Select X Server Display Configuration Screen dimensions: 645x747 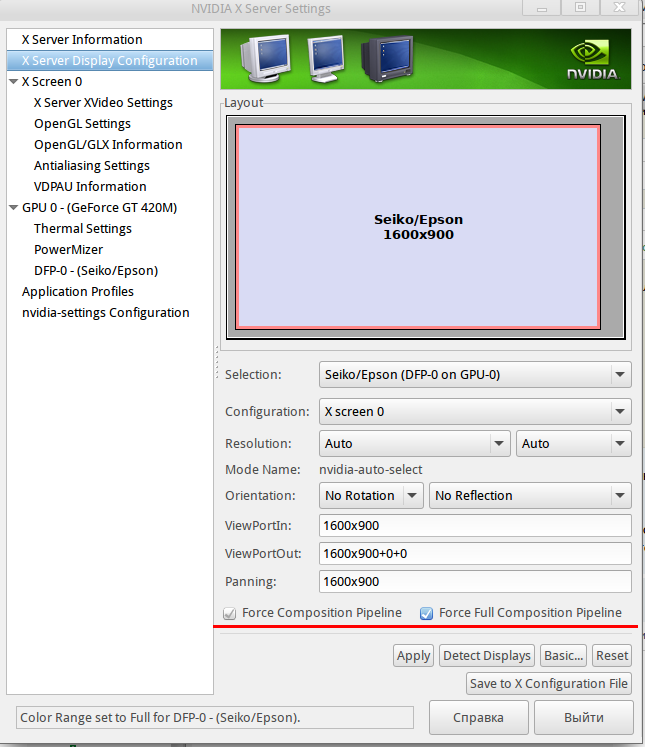click(110, 61)
